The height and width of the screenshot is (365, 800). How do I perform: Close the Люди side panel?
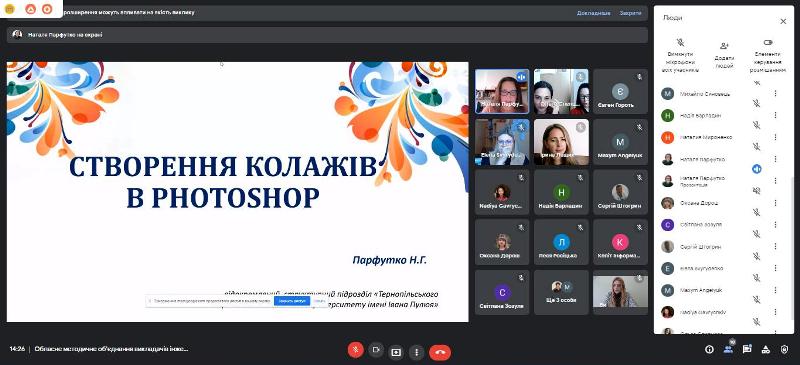coord(783,21)
